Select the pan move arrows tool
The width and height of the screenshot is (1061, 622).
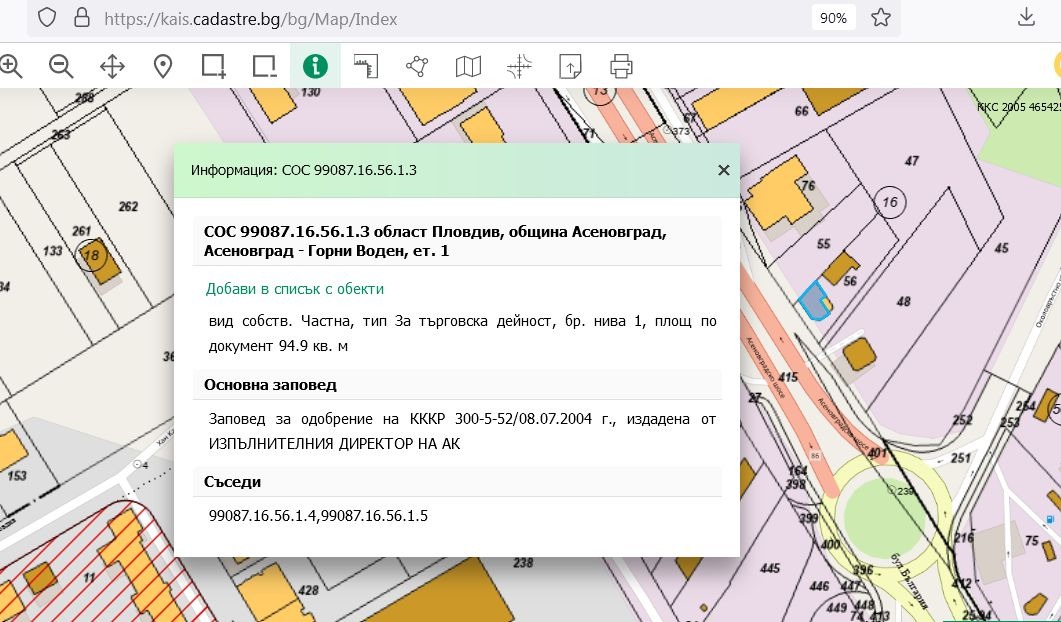click(112, 67)
